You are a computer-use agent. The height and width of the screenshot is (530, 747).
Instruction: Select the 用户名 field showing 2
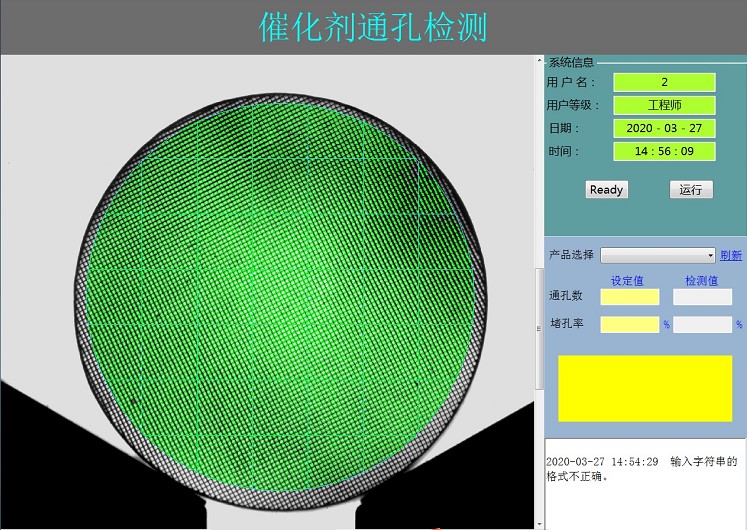coord(664,82)
